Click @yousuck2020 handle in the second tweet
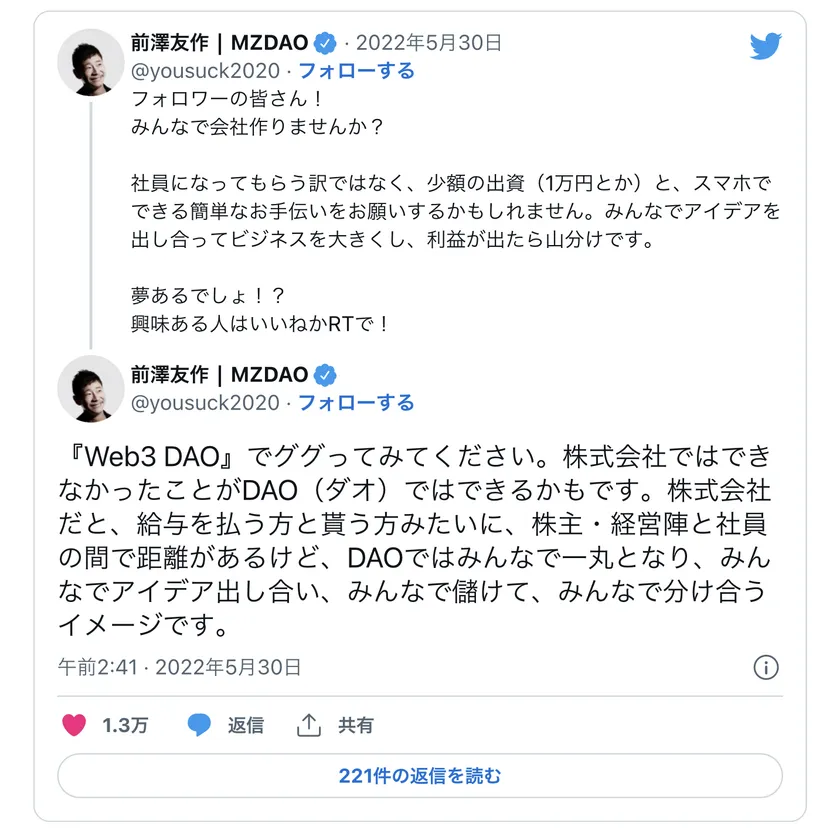This screenshot has width=840, height=833. [x=205, y=402]
